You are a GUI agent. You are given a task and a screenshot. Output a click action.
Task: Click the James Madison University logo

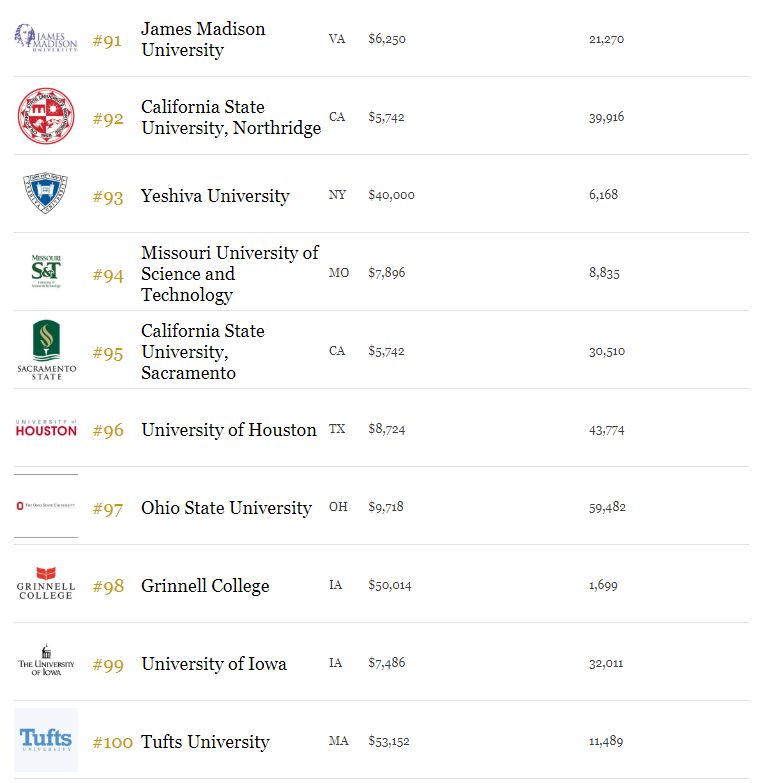point(46,39)
